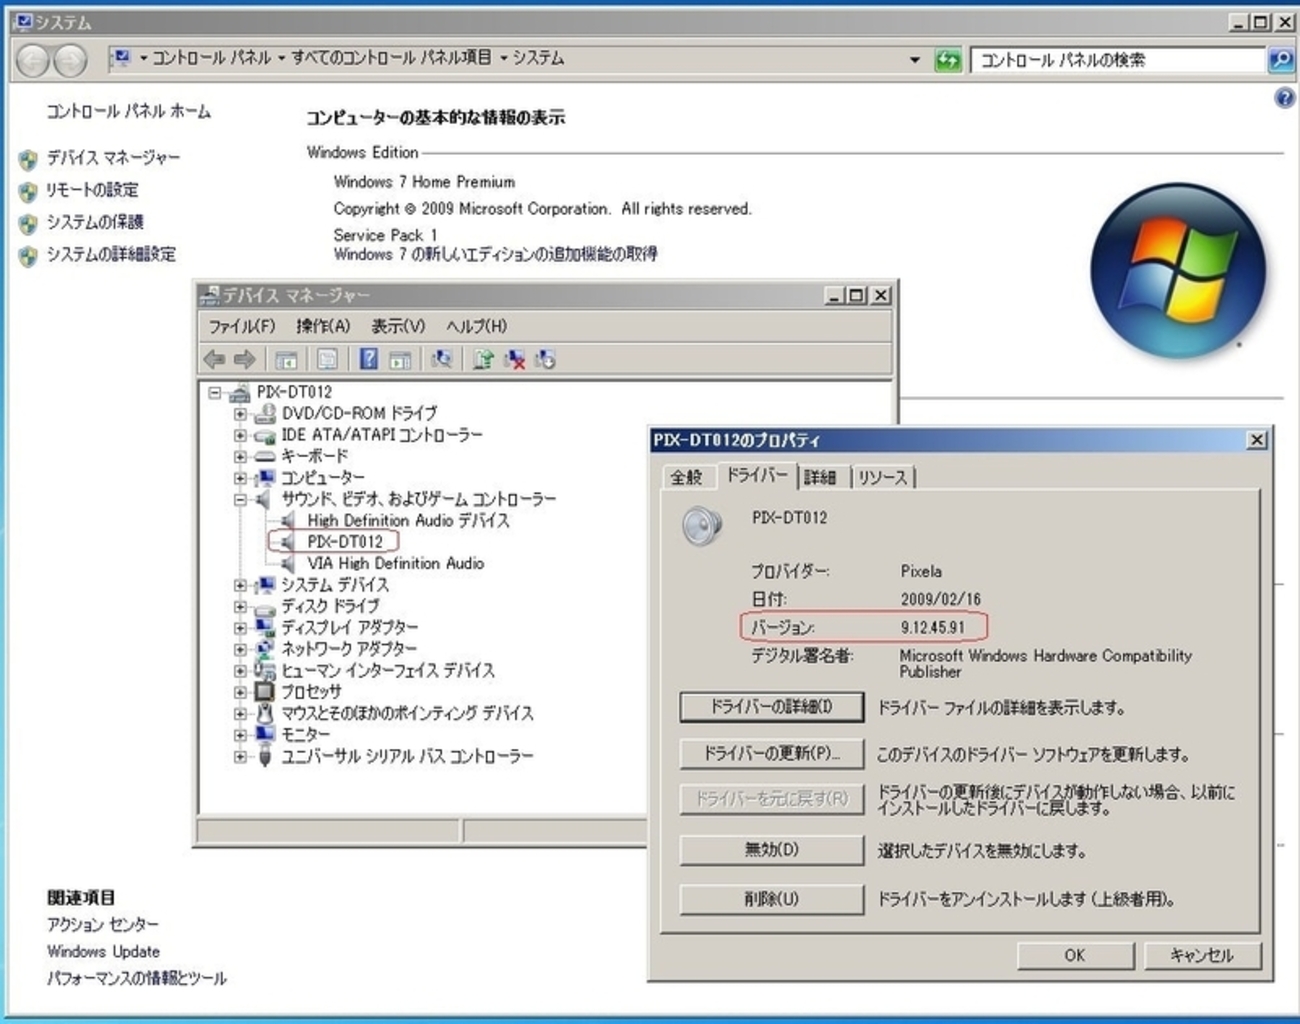Image resolution: width=1300 pixels, height=1024 pixels.
Task: Toggle the action pane icon in Device Manager toolbar
Action: tap(400, 359)
